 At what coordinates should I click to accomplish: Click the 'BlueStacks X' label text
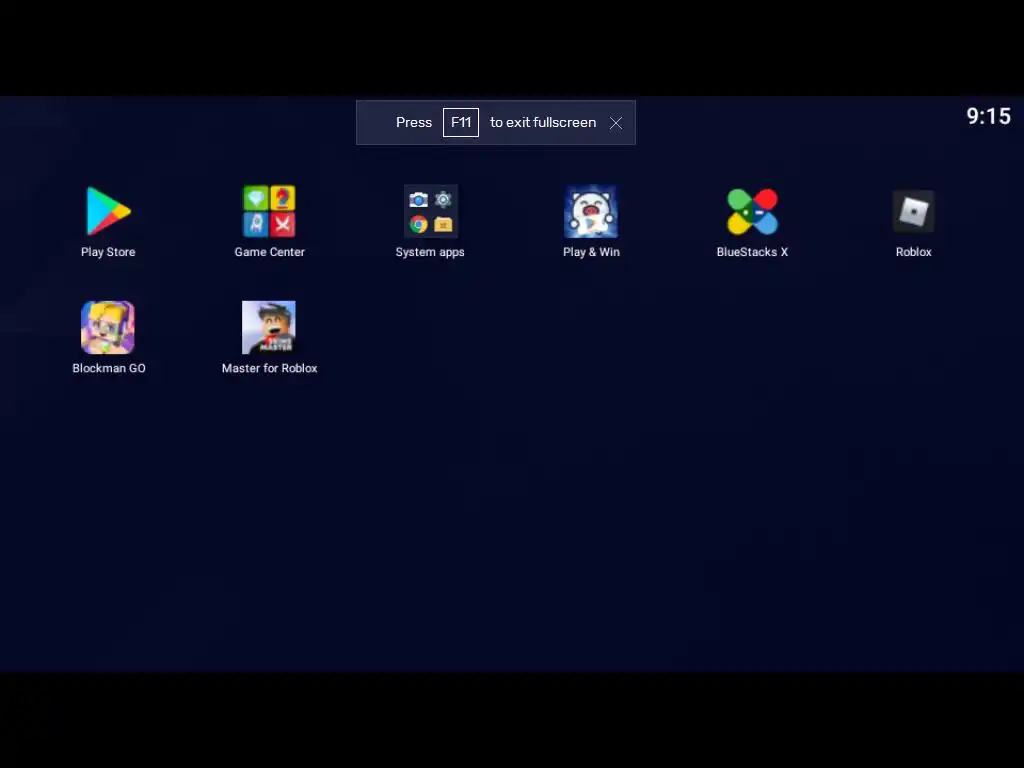coord(752,252)
